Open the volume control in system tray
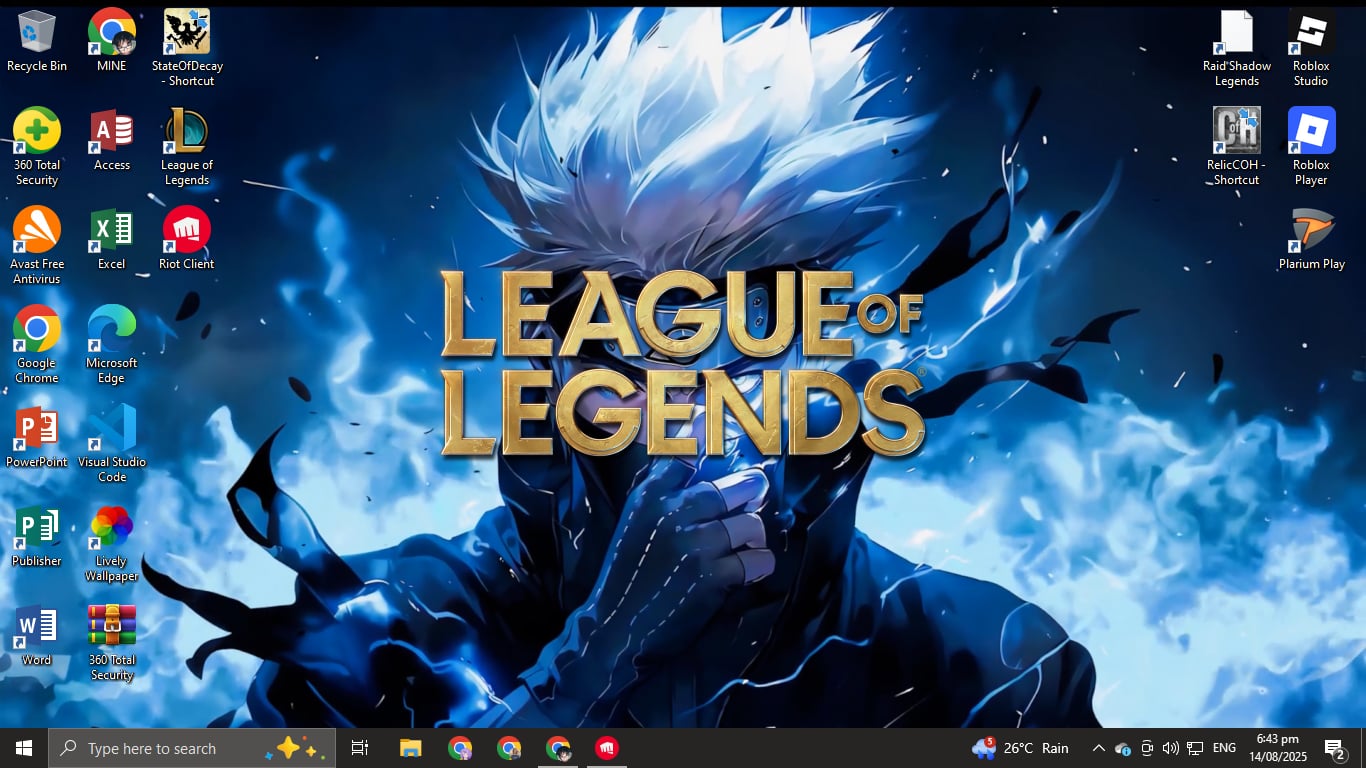1366x768 pixels. (1170, 748)
